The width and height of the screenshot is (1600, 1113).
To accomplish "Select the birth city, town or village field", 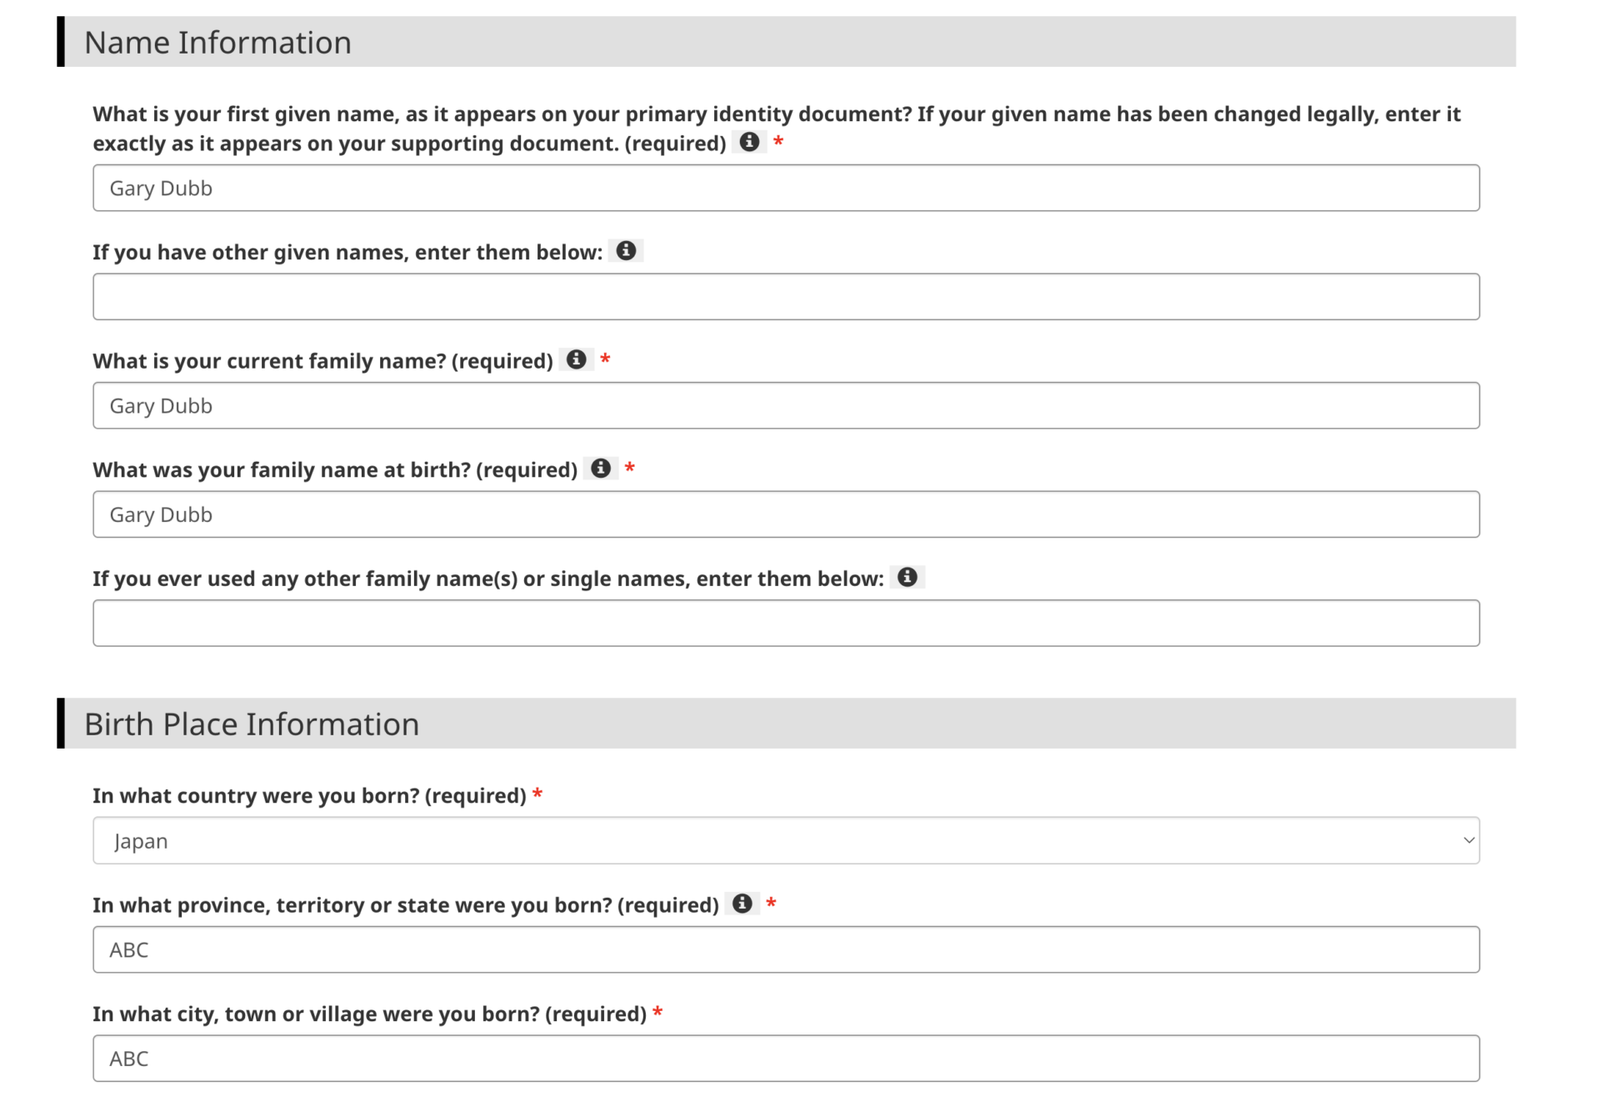I will click(786, 1059).
